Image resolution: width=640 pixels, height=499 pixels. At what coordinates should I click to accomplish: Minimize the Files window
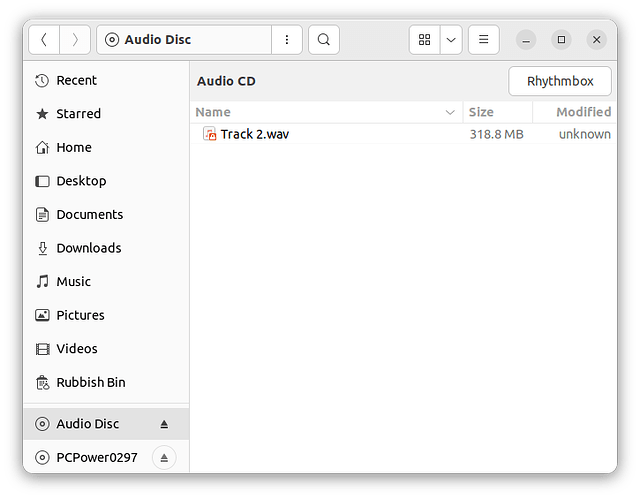click(x=526, y=40)
